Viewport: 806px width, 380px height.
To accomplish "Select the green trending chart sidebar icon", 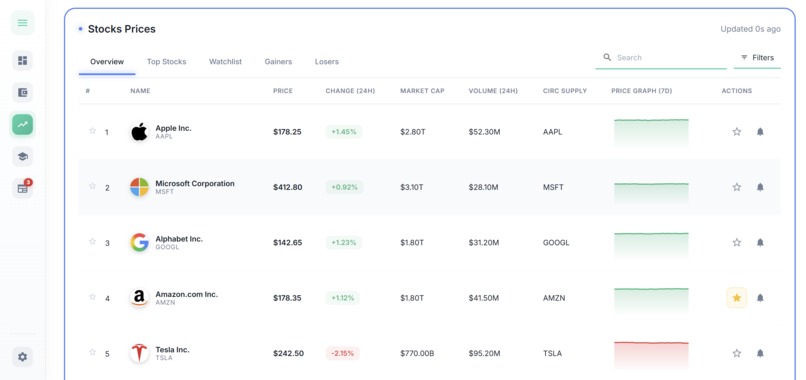I will [x=22, y=124].
